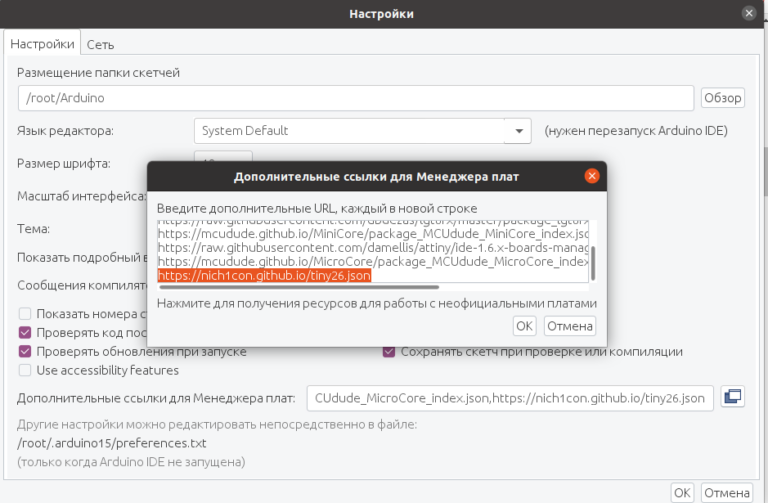
Task: Click the vertical scrollbar of the URL list
Action: pyautogui.click(x=592, y=262)
